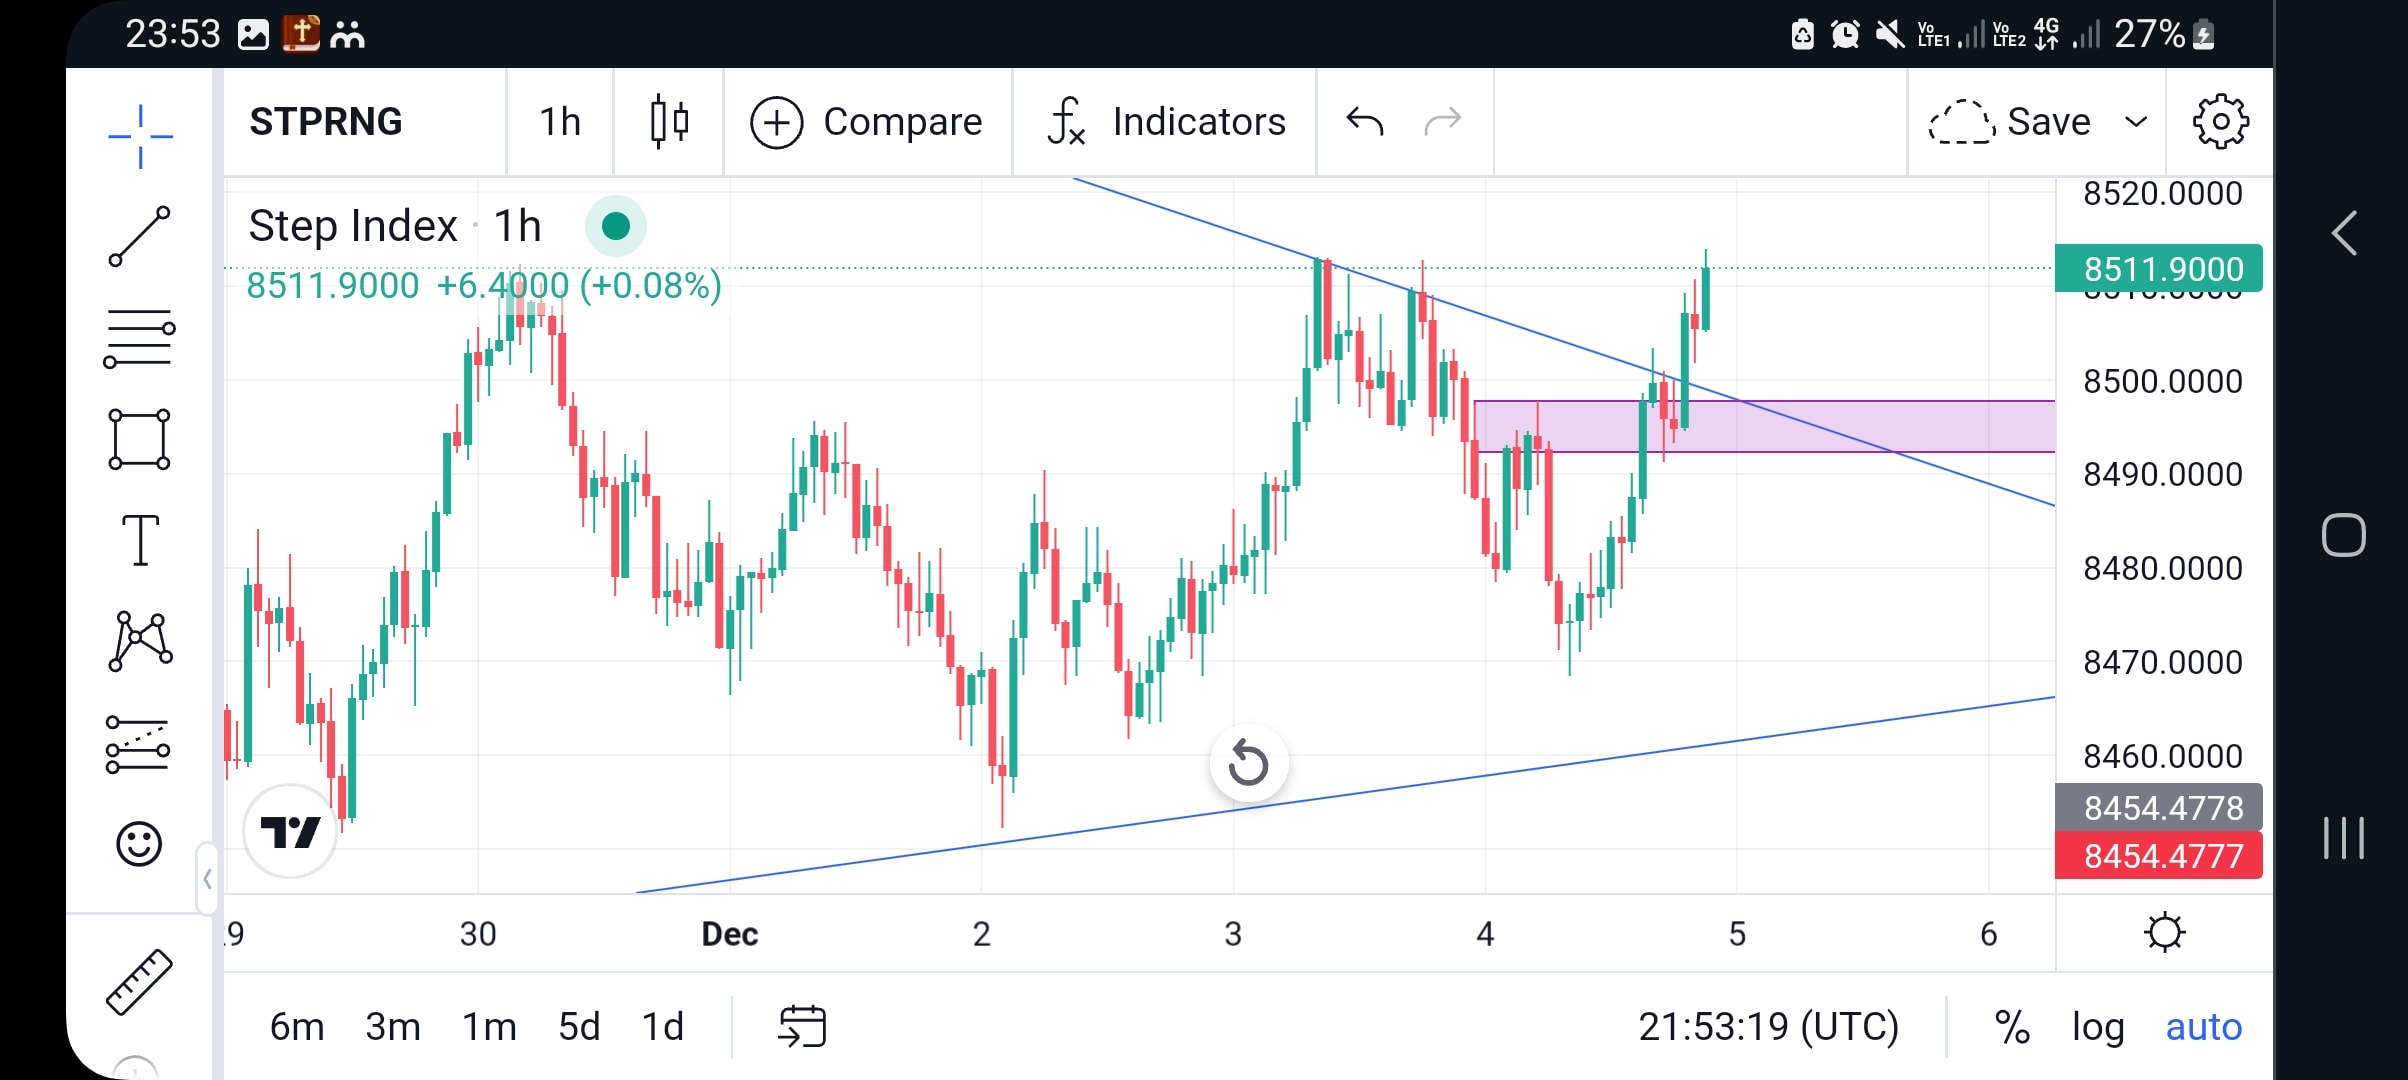Change the candlestick chart style
This screenshot has width=2408, height=1080.
coord(669,122)
